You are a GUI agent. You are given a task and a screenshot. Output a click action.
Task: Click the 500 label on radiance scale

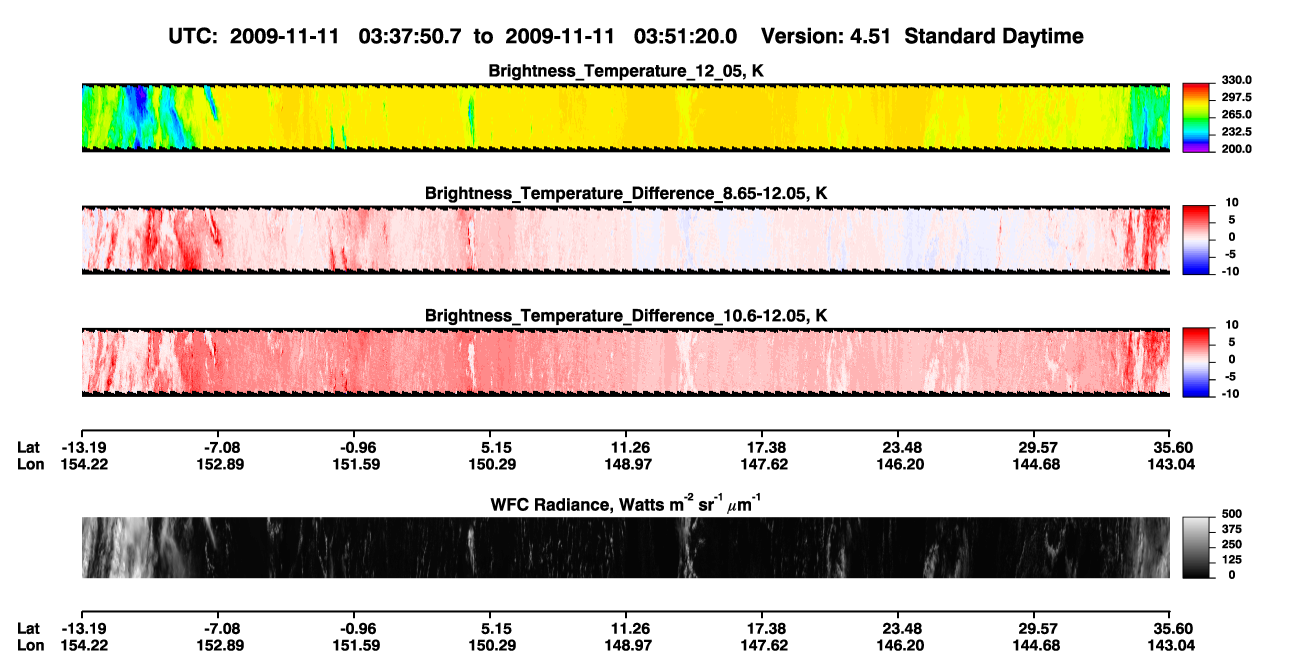[1229, 513]
